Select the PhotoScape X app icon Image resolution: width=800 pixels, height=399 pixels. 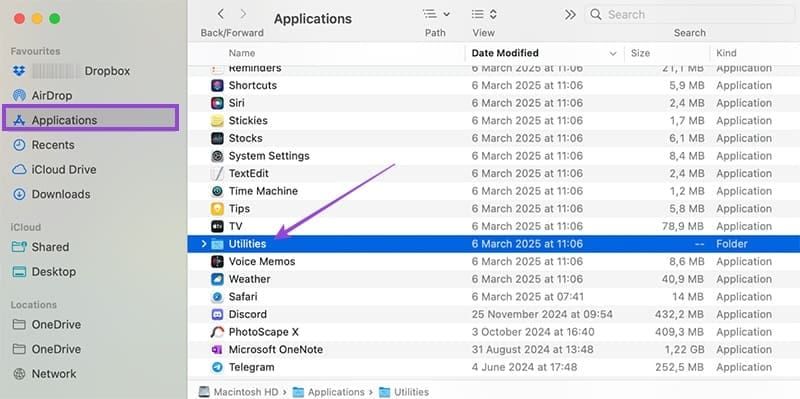(x=217, y=332)
